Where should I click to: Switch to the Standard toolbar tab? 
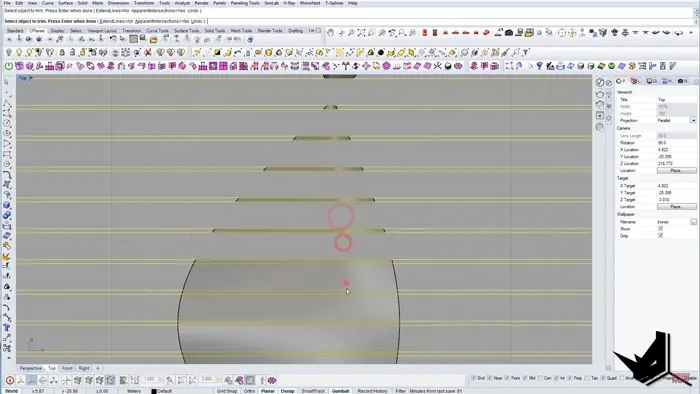tap(15, 31)
